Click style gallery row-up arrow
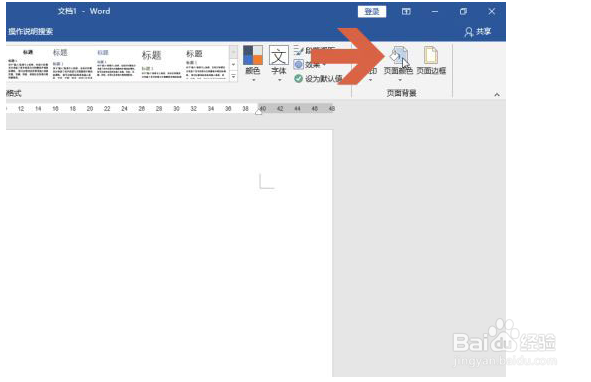 click(x=233, y=52)
